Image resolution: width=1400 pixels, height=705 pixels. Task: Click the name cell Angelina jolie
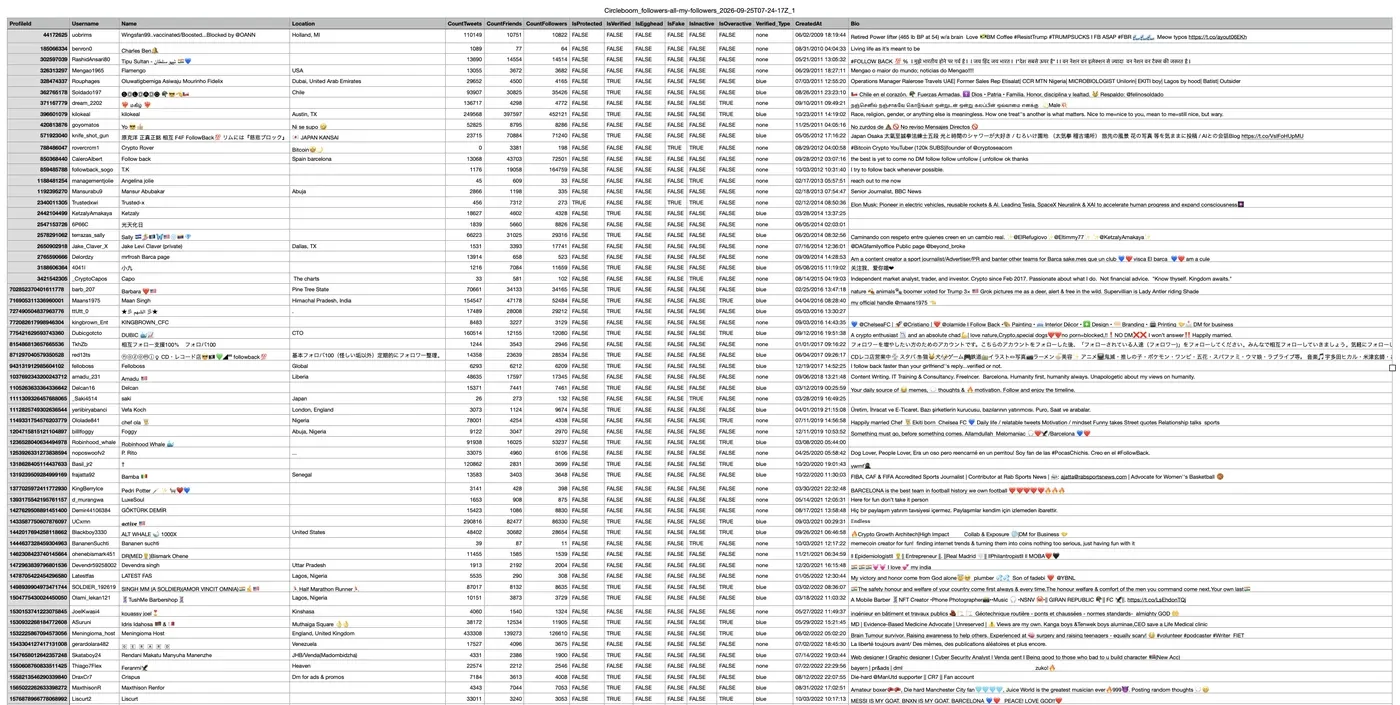[x=139, y=182]
